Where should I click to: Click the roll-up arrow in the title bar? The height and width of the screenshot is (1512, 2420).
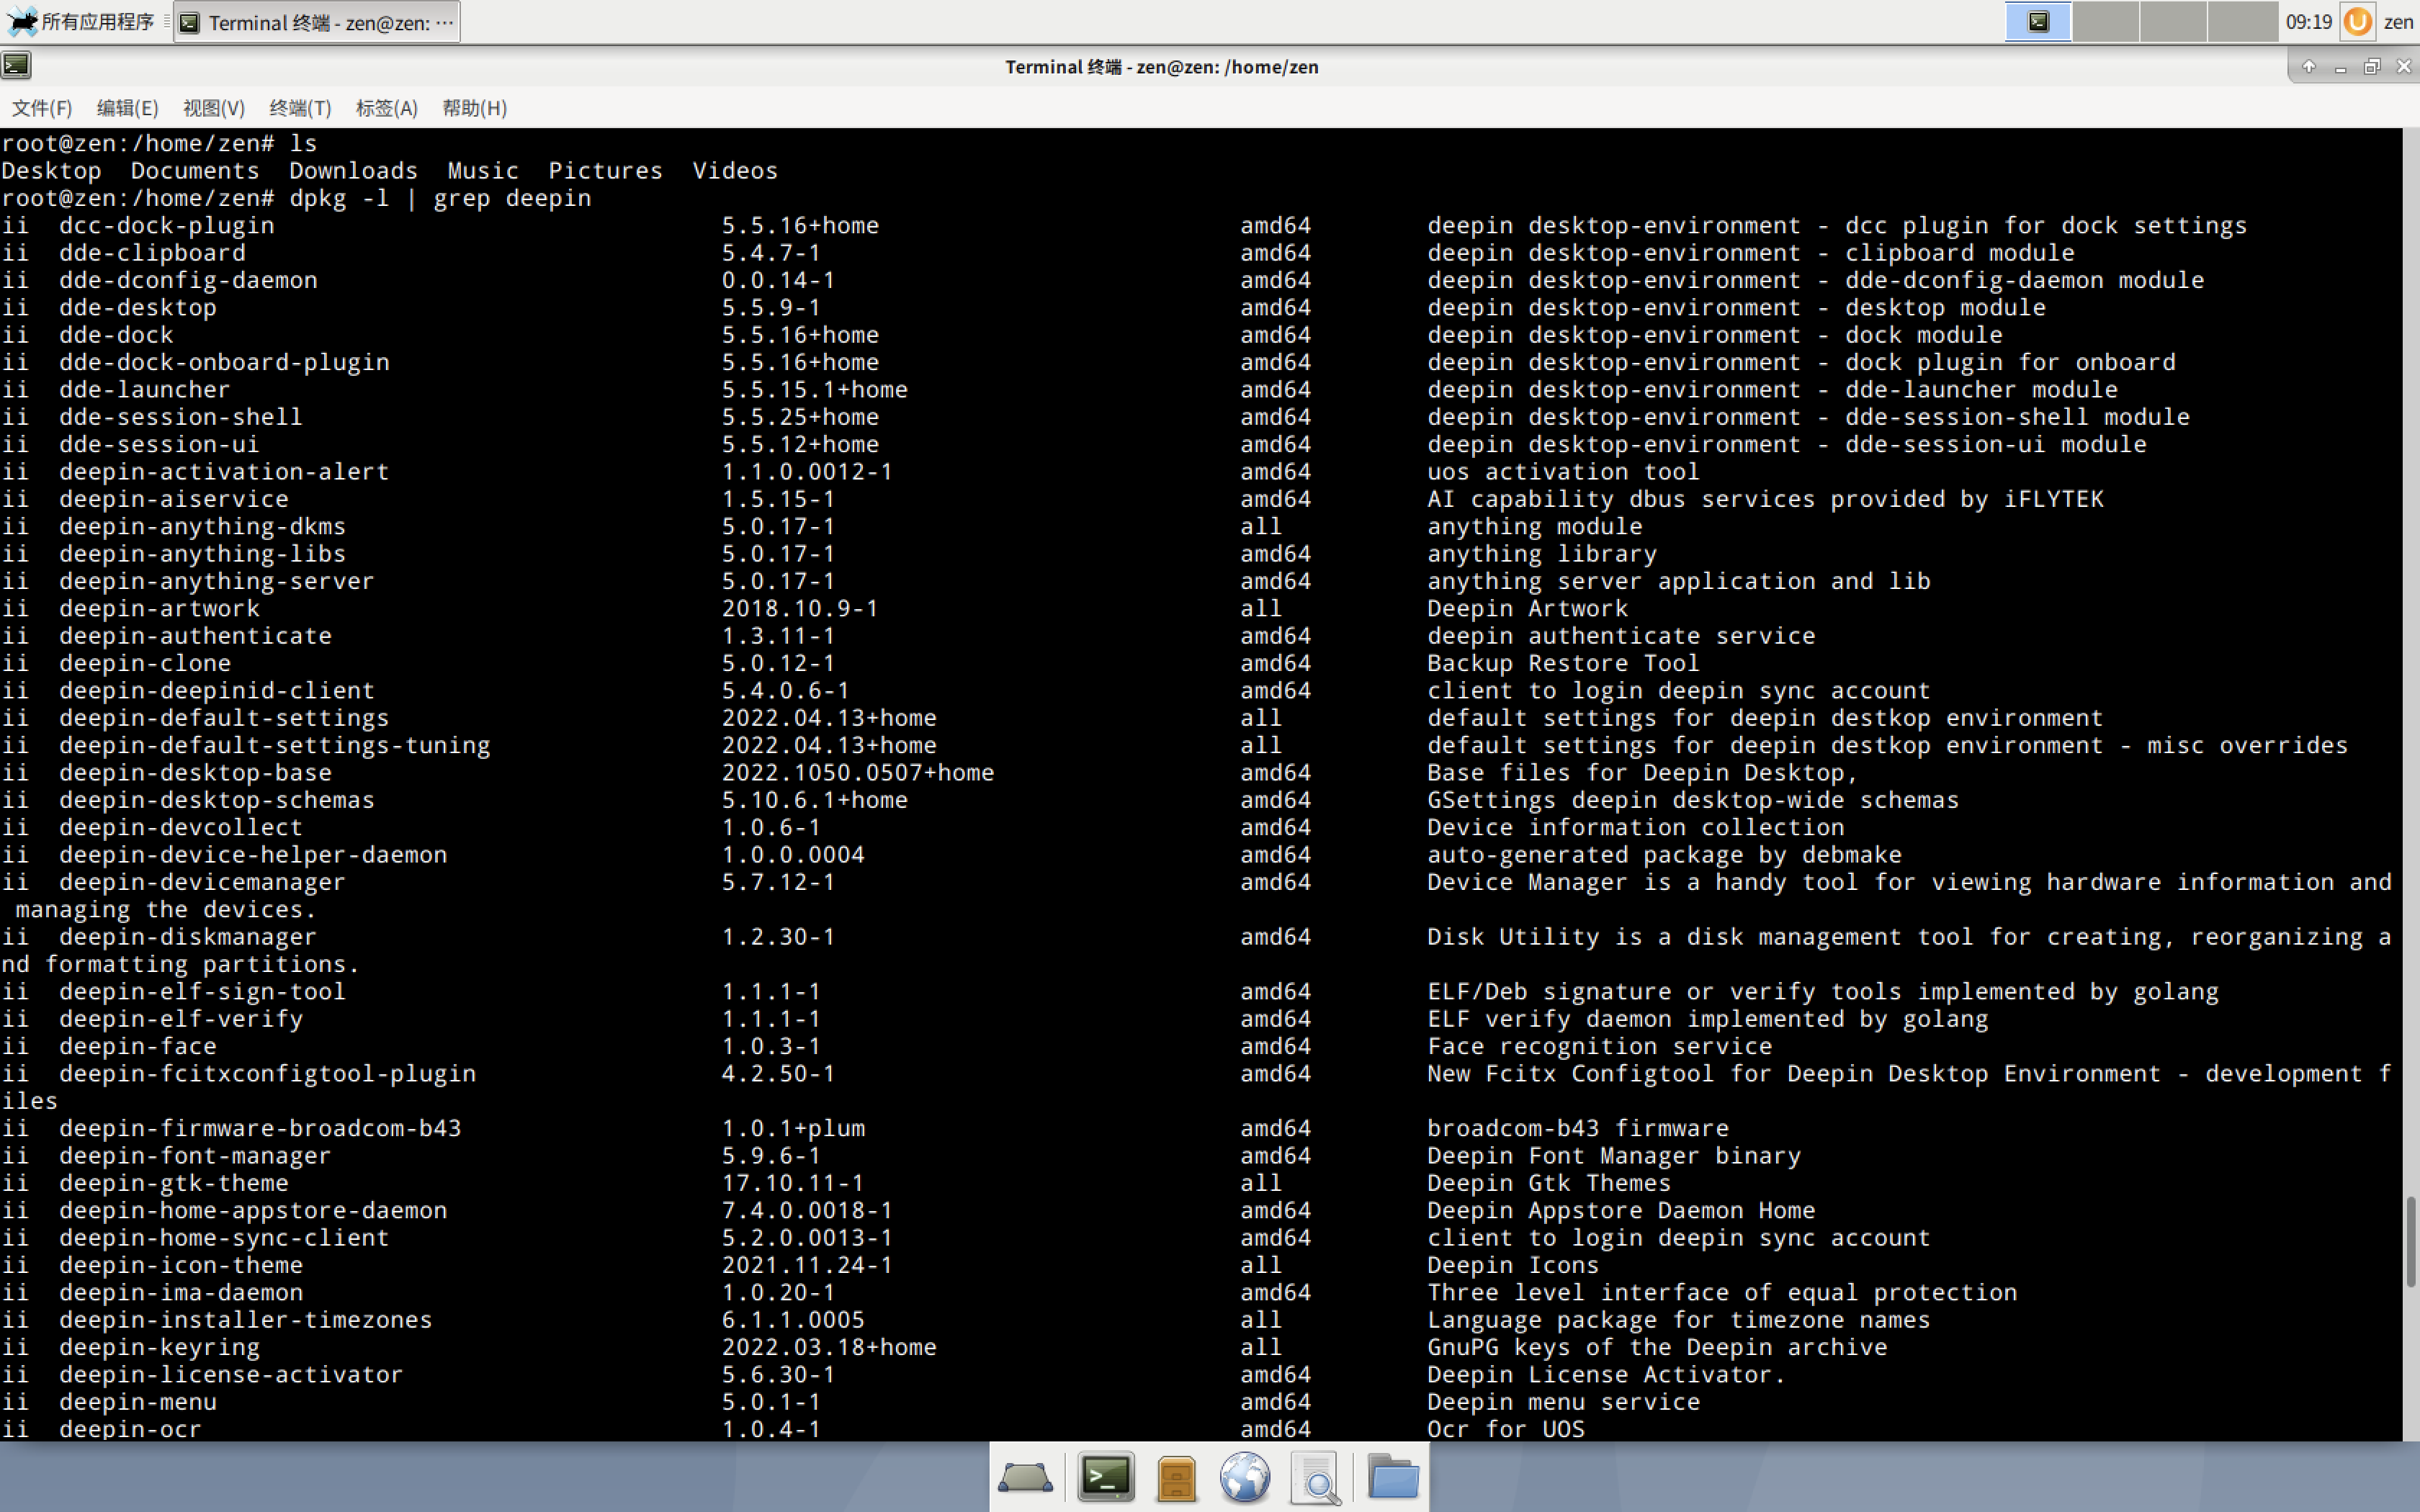(x=2309, y=67)
